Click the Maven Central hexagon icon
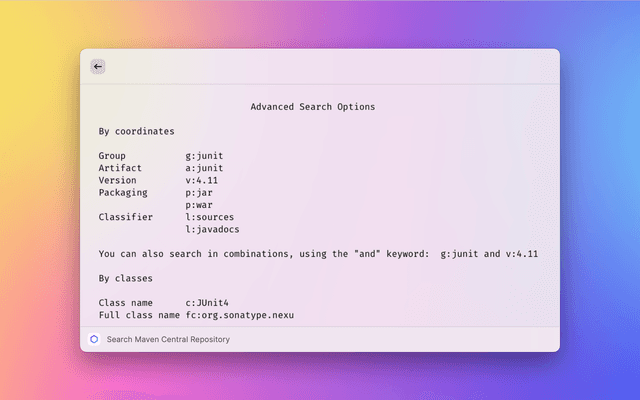The width and height of the screenshot is (640, 400). click(x=94, y=339)
